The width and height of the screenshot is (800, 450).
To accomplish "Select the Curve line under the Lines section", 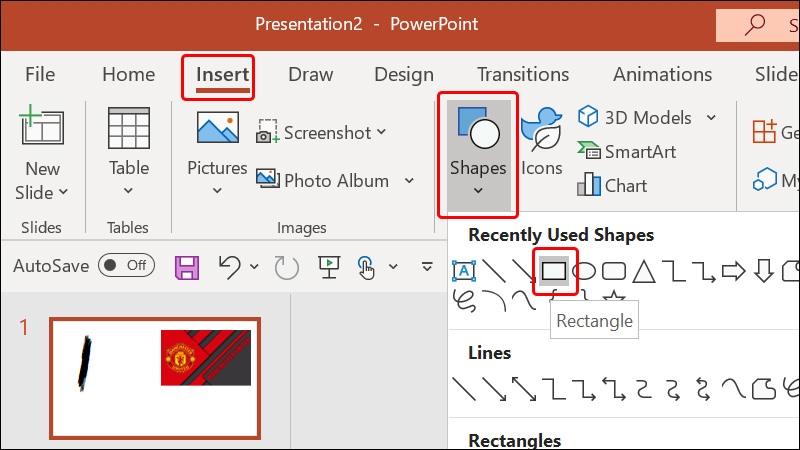I will [x=734, y=389].
